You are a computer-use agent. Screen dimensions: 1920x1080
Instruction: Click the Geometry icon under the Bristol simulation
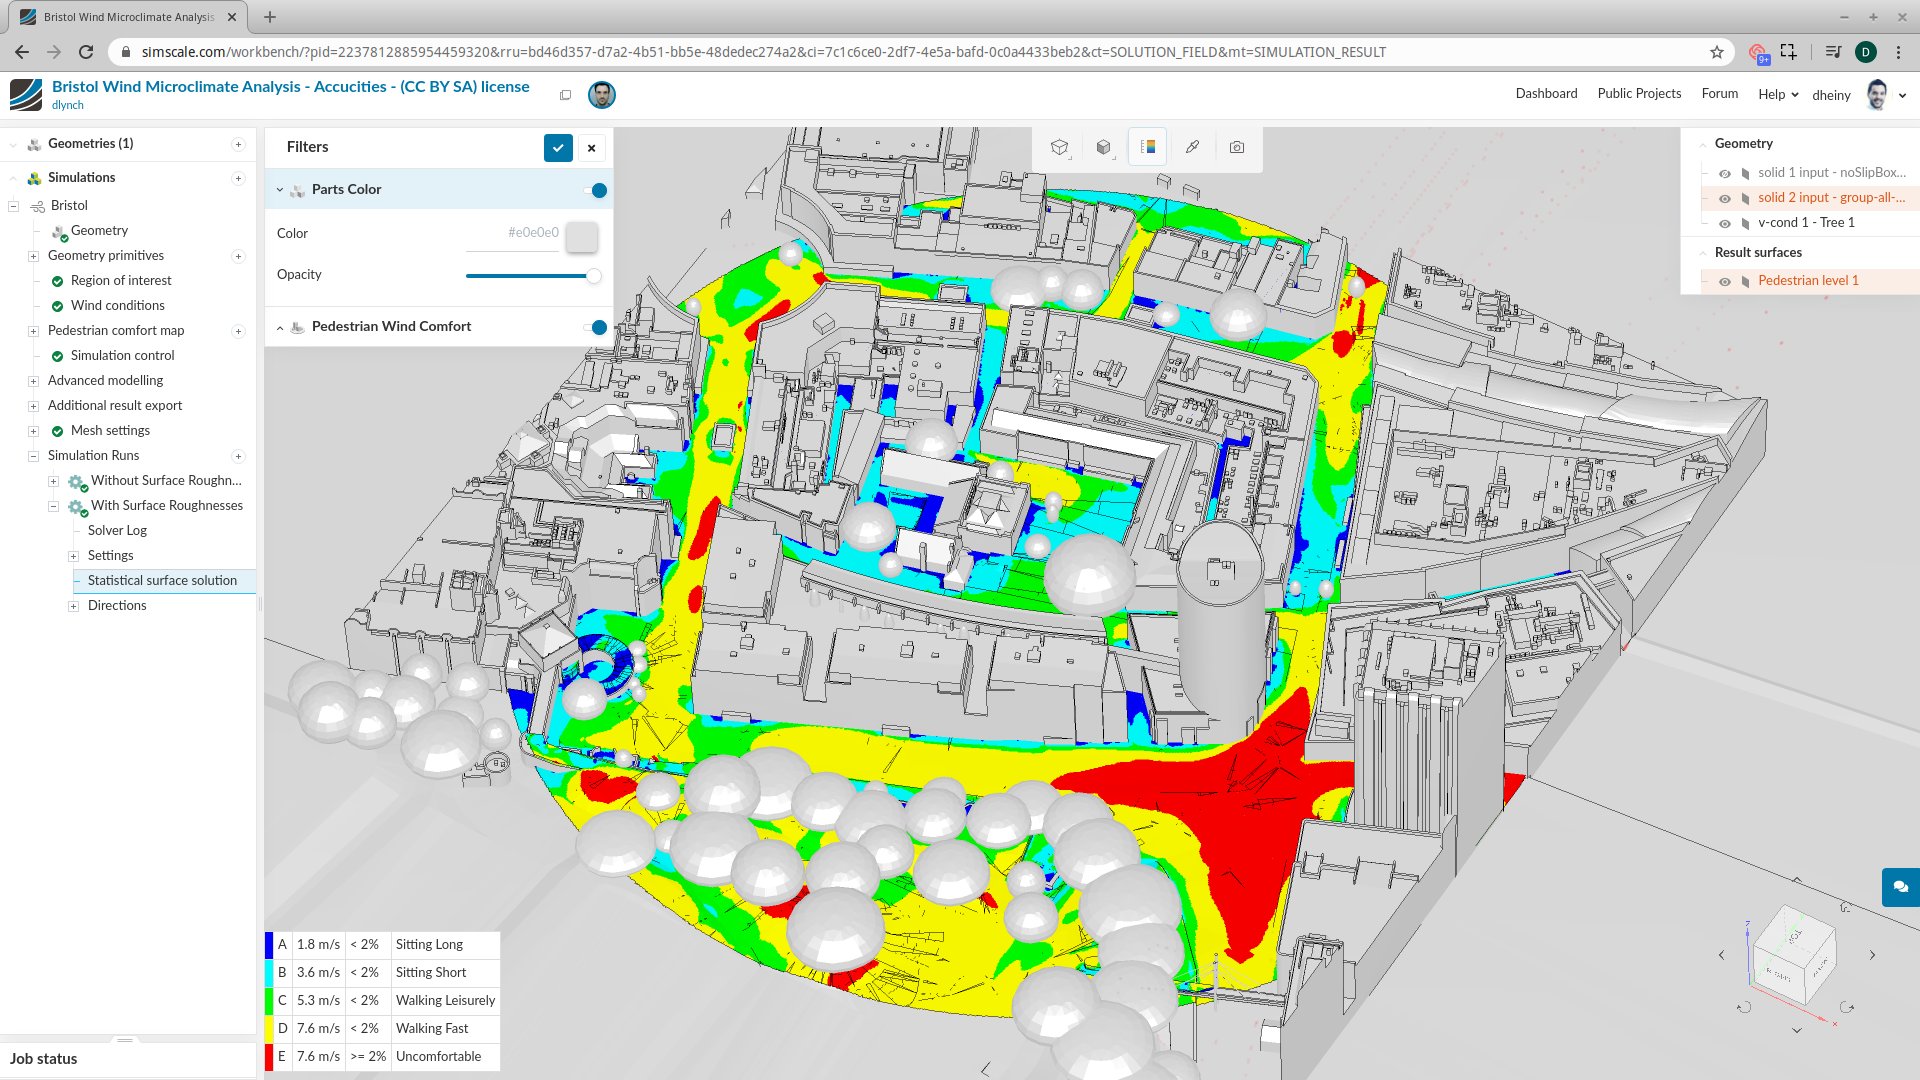coord(60,230)
